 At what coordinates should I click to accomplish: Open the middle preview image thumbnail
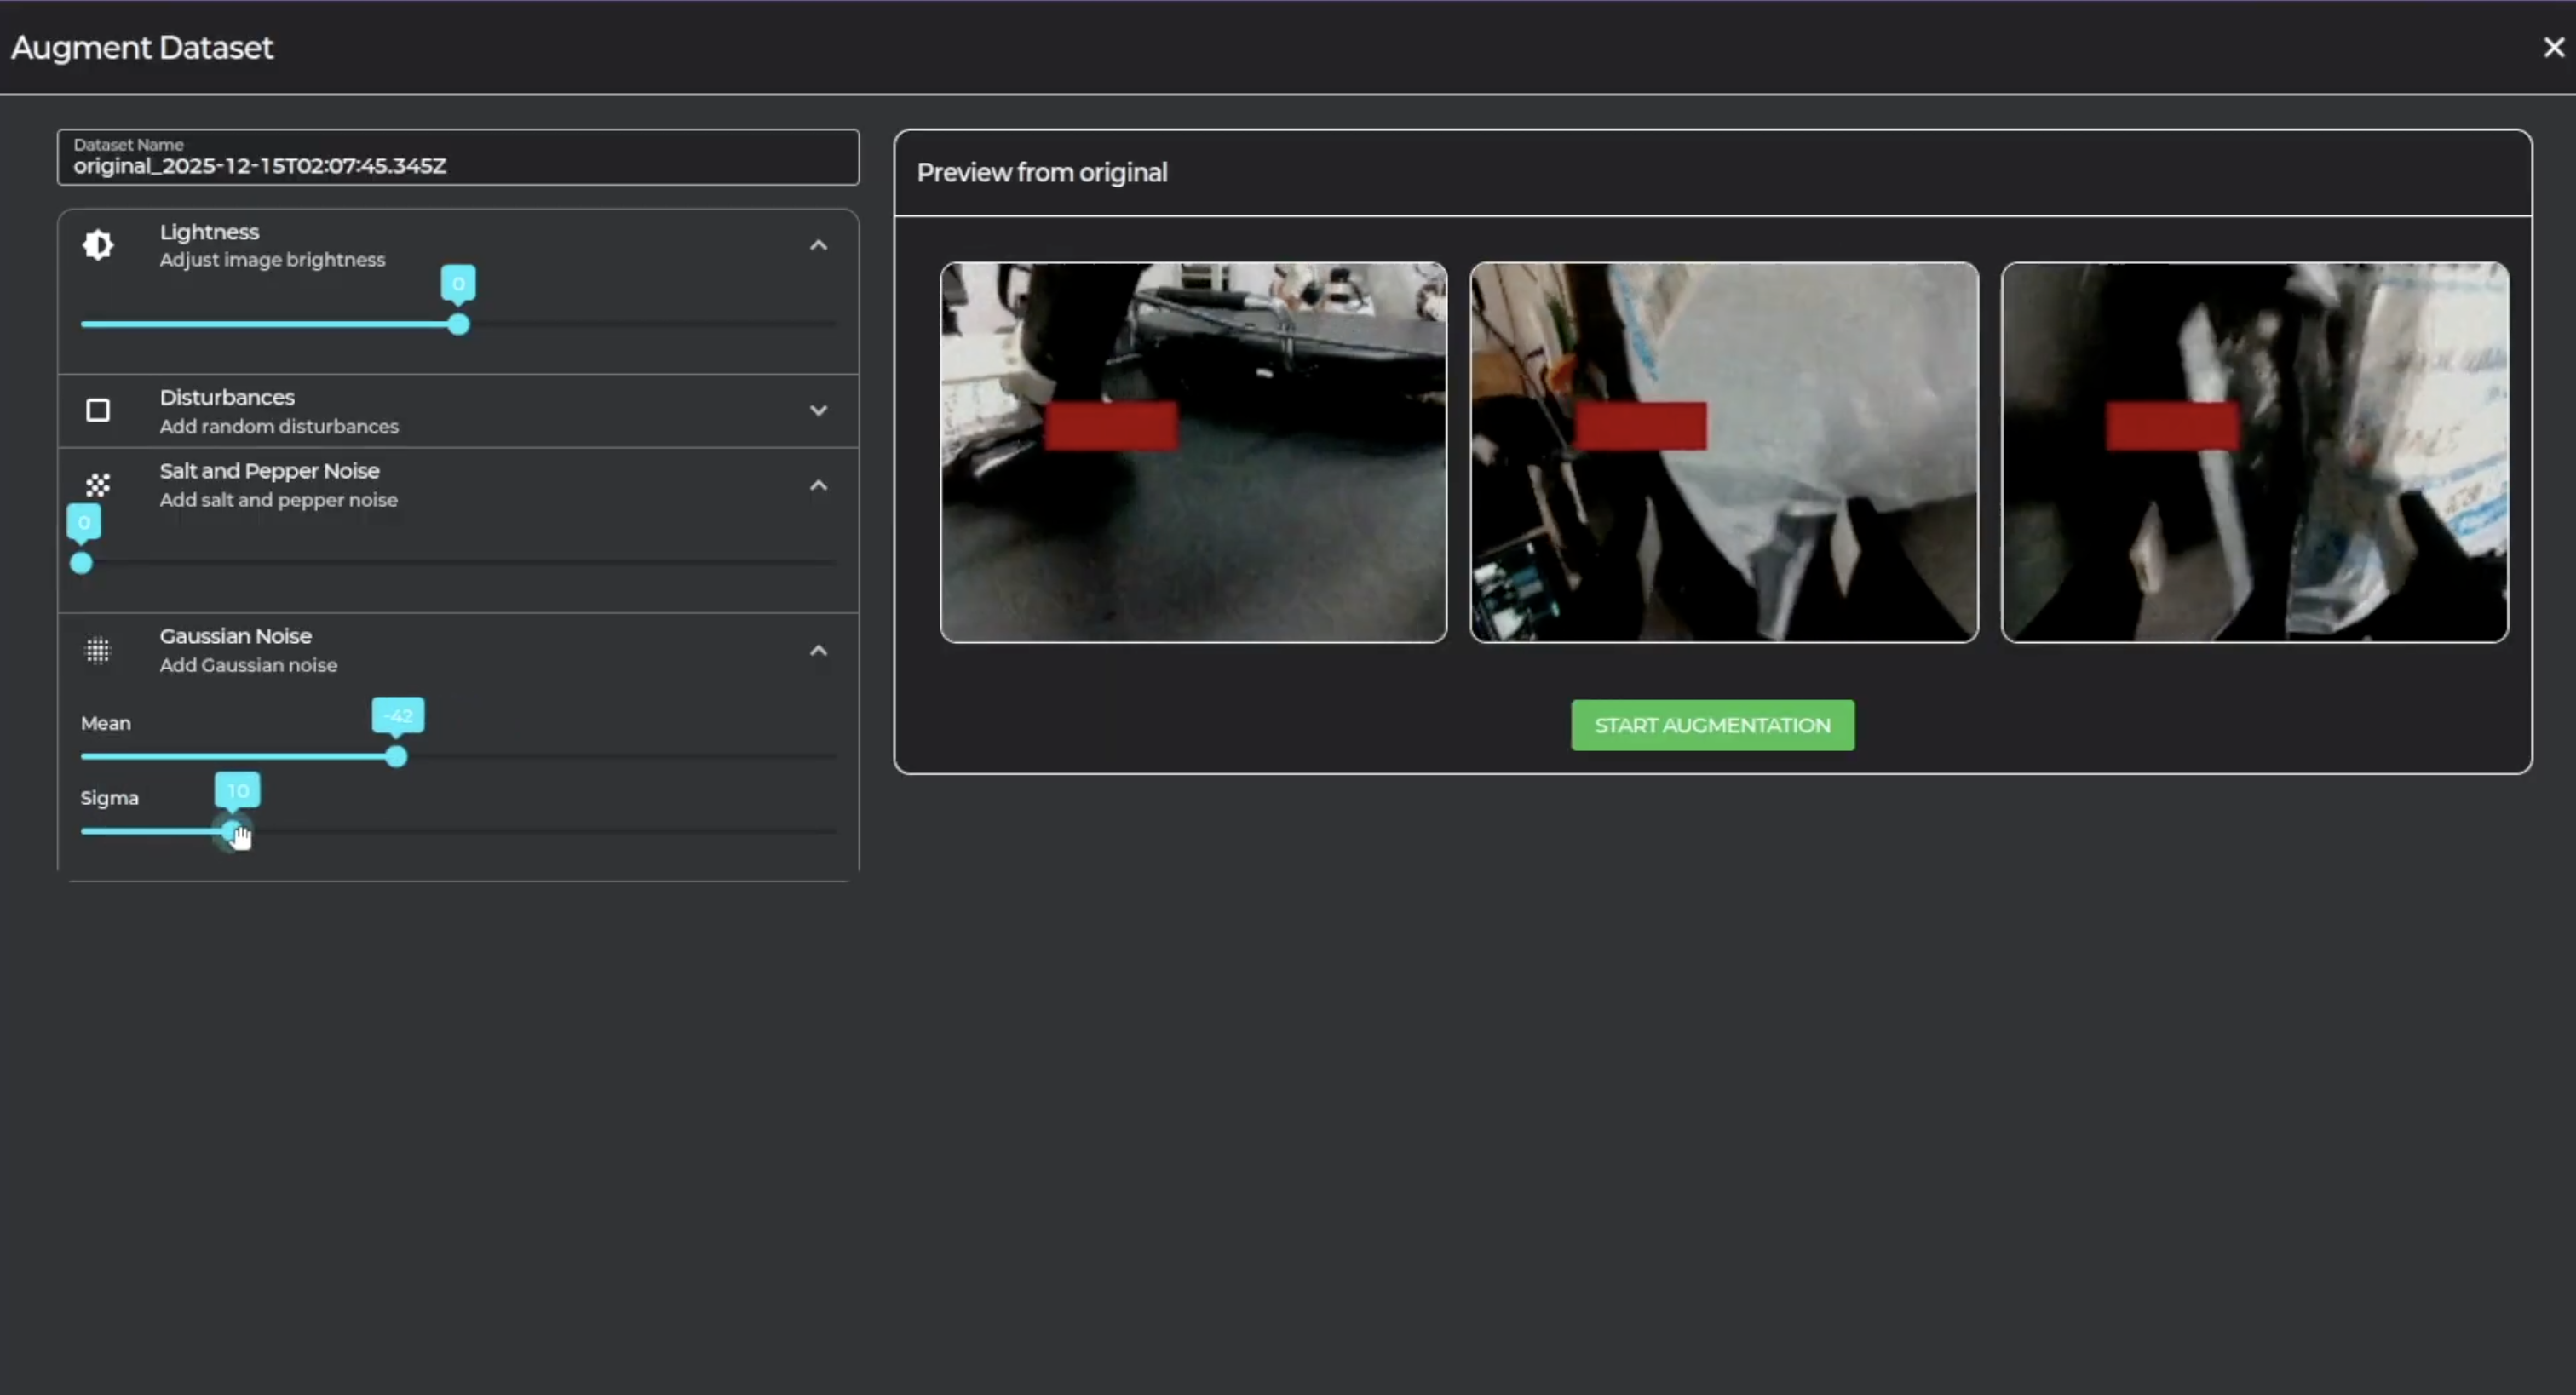coord(1723,452)
